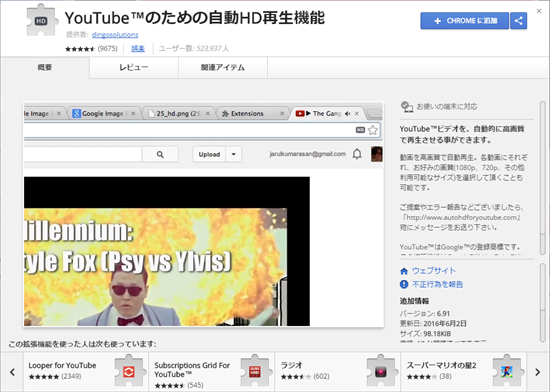550x392 pixels.
Task: Click the HD puzzle-piece extension icon
Action: [x=41, y=21]
